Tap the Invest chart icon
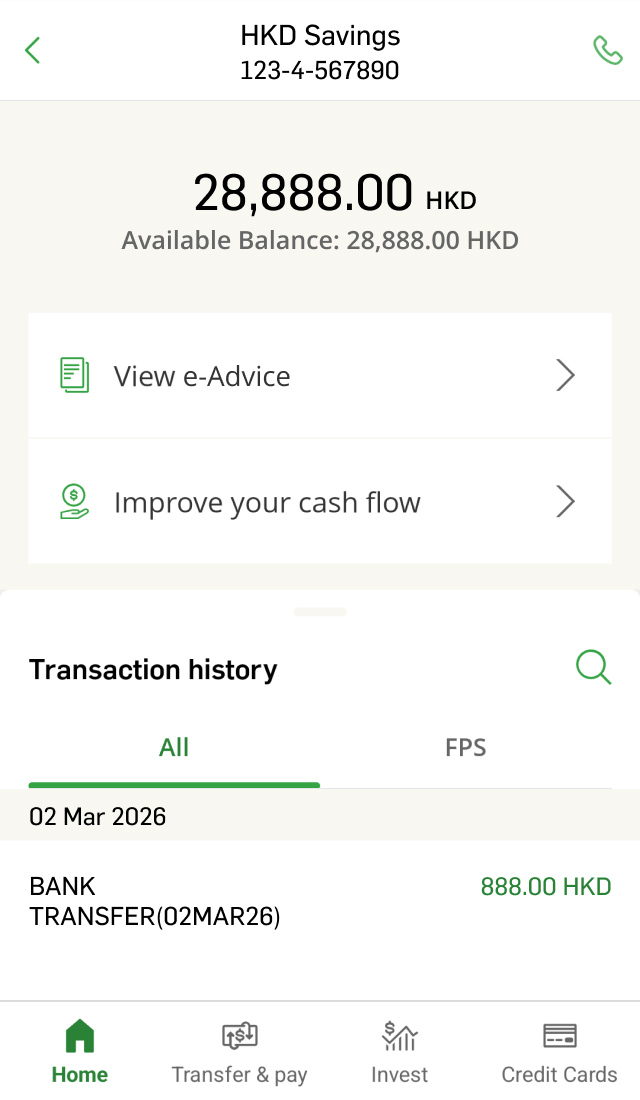 (399, 1037)
